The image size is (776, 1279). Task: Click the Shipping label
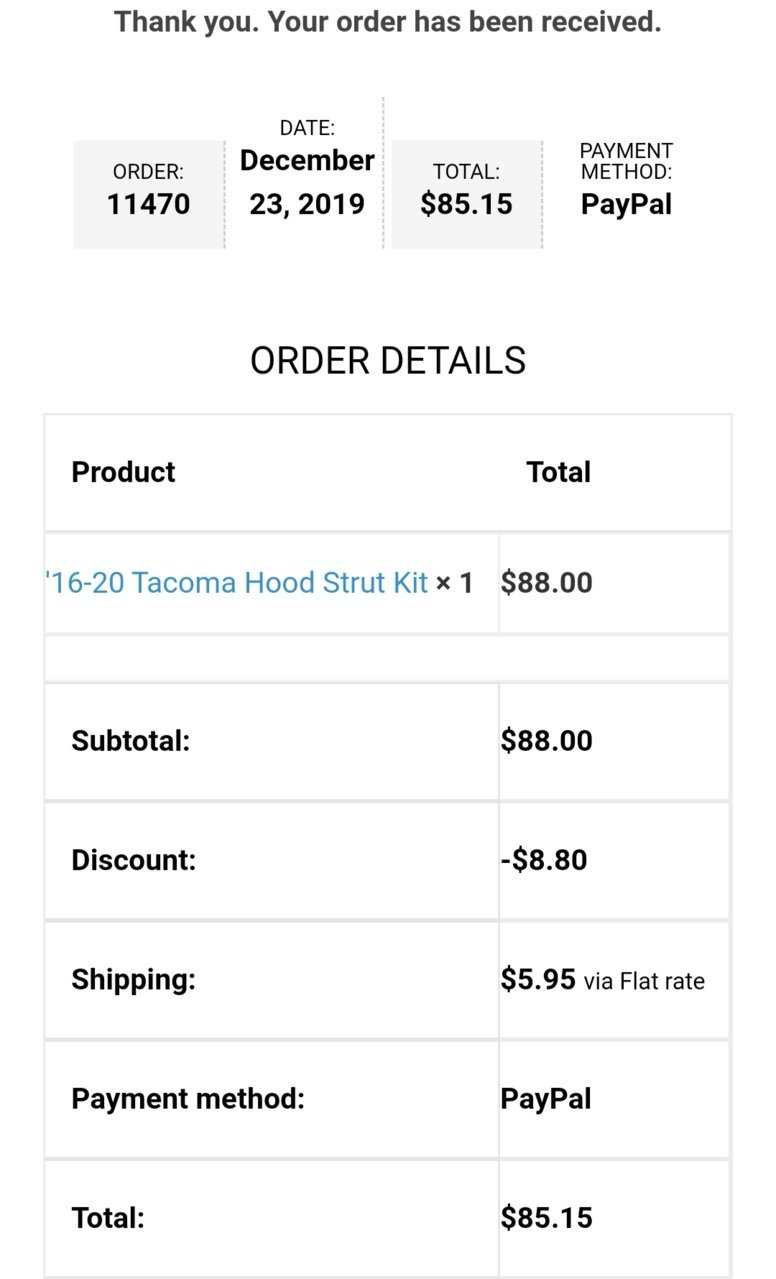click(133, 979)
